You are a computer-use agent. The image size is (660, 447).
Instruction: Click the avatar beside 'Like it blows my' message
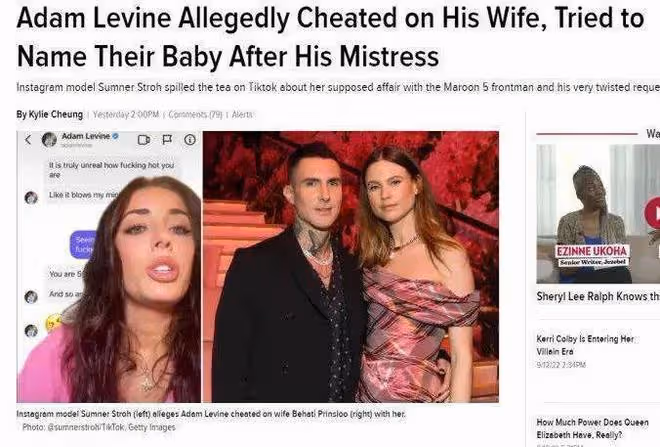tap(31, 197)
